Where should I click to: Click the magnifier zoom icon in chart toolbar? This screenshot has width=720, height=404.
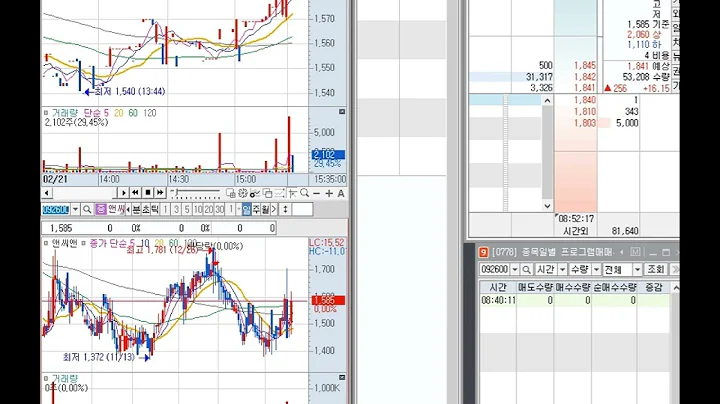tap(304, 193)
